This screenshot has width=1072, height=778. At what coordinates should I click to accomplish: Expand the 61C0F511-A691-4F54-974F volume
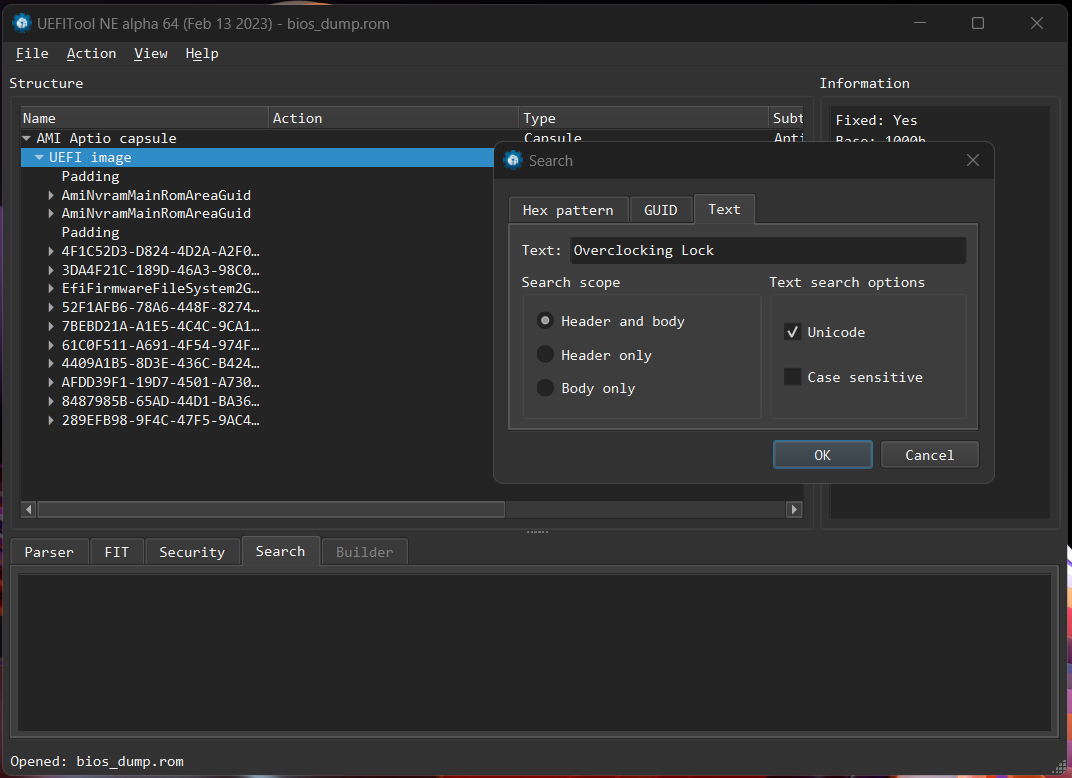pos(51,345)
